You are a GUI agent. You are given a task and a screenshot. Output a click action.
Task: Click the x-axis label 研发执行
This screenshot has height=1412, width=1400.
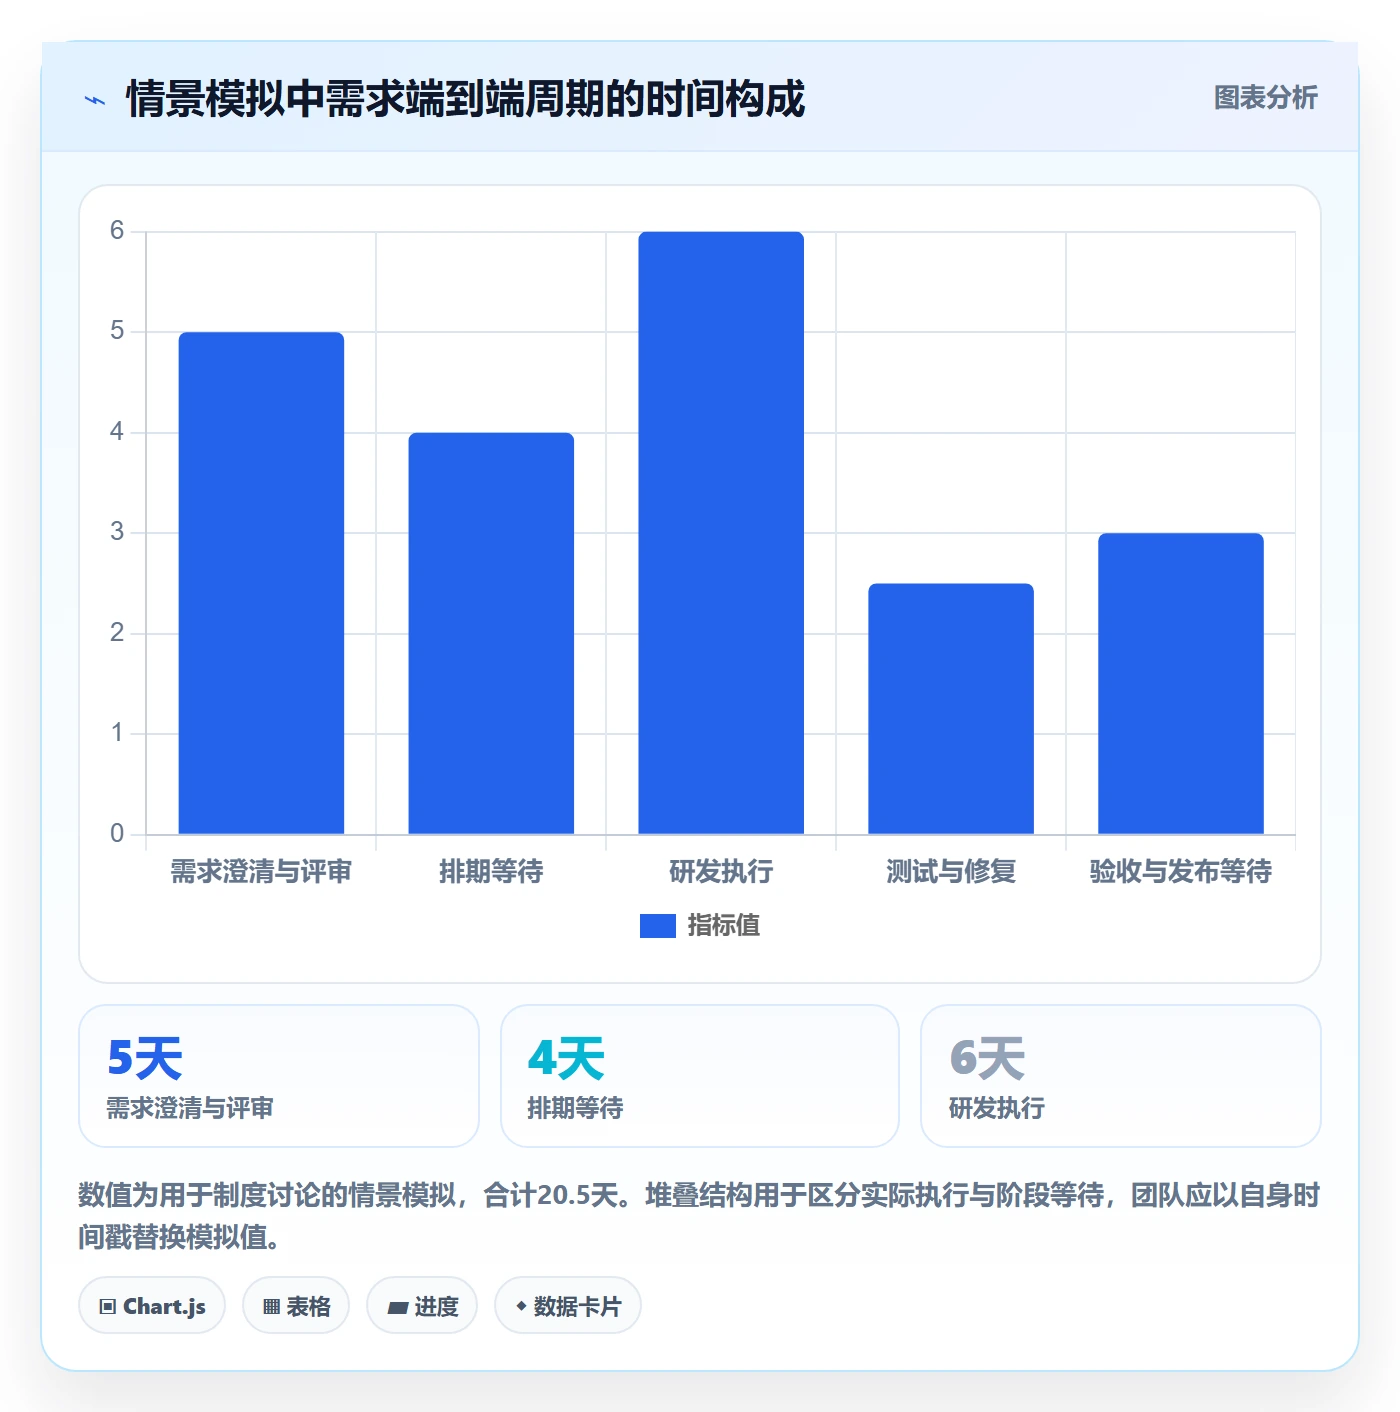pos(721,872)
